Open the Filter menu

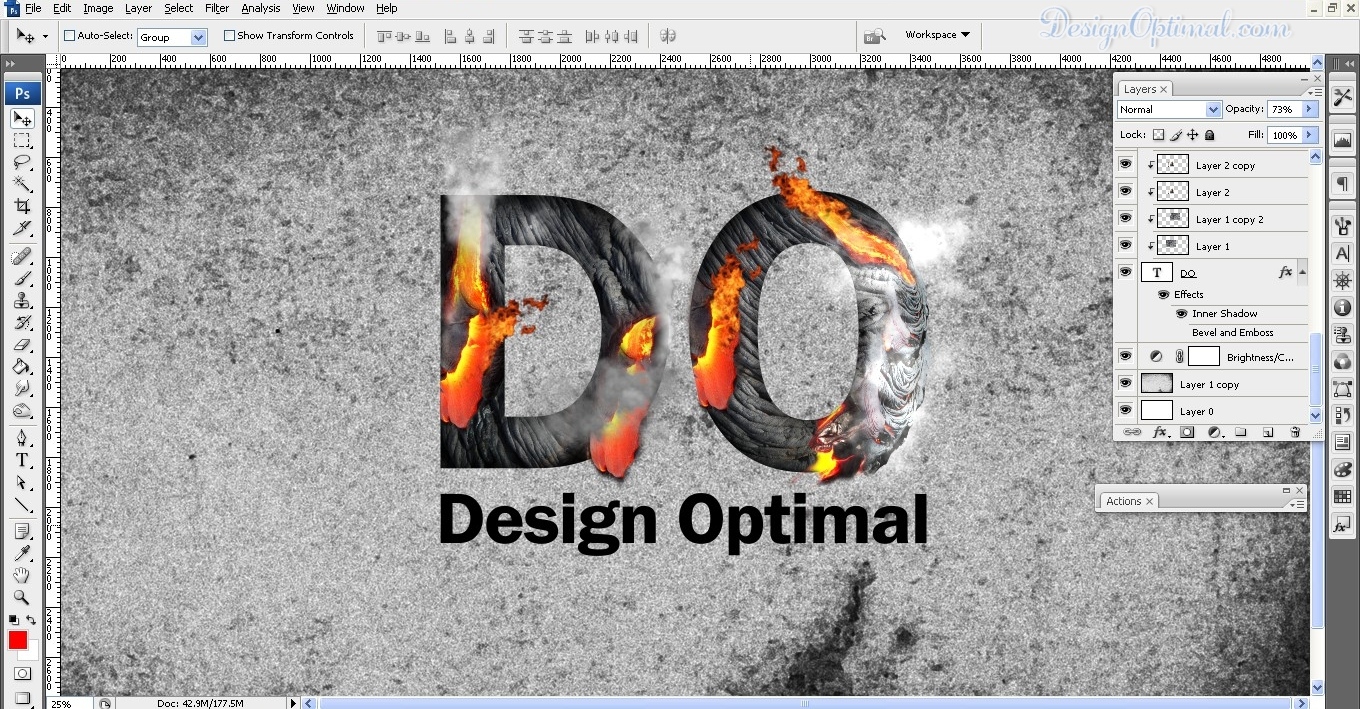217,8
